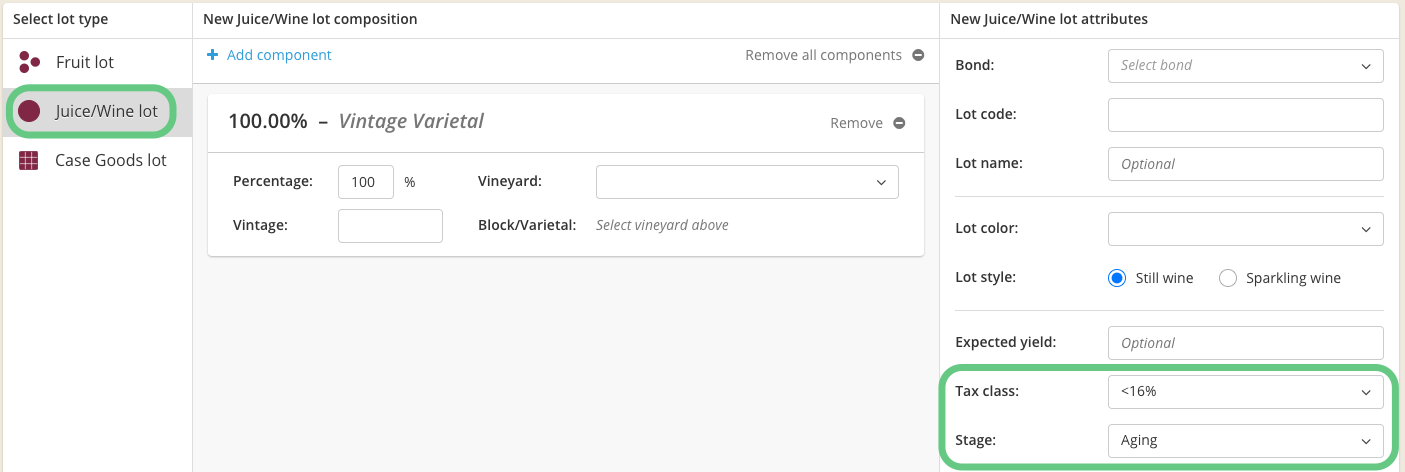Select the Still wine radio button
The width and height of the screenshot is (1405, 472).
1117,278
